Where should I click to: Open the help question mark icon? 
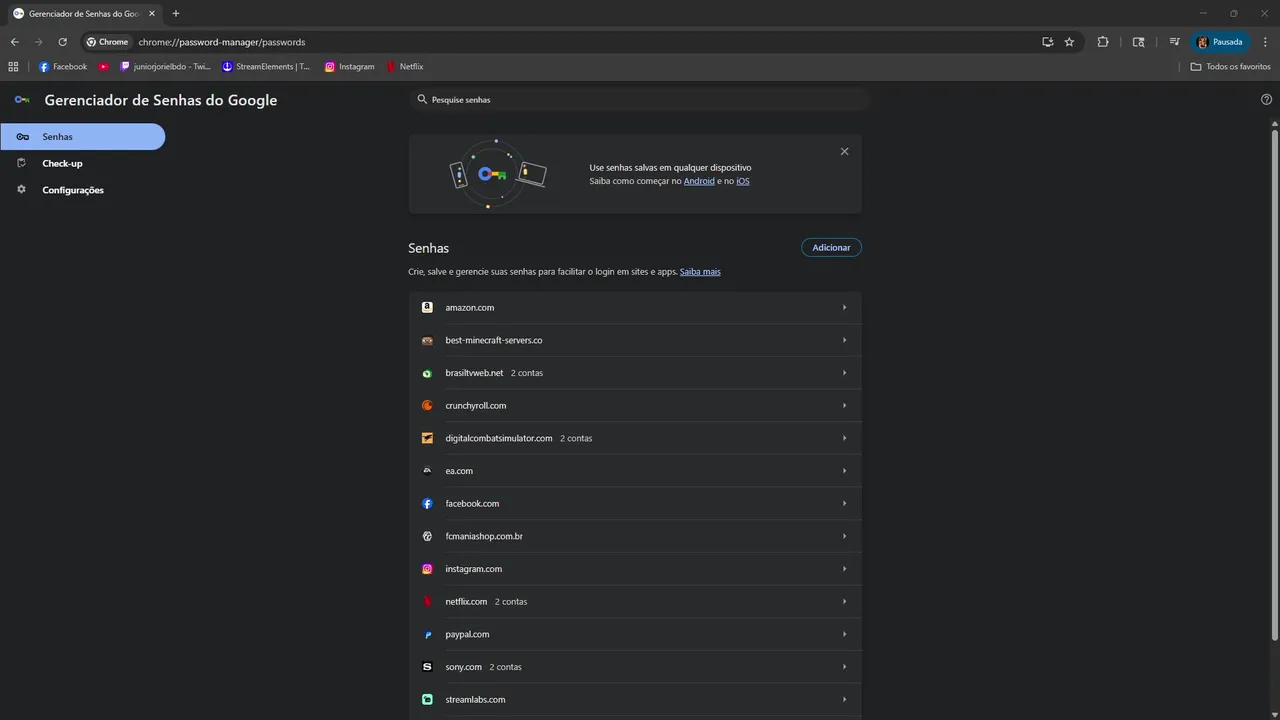click(x=1266, y=100)
